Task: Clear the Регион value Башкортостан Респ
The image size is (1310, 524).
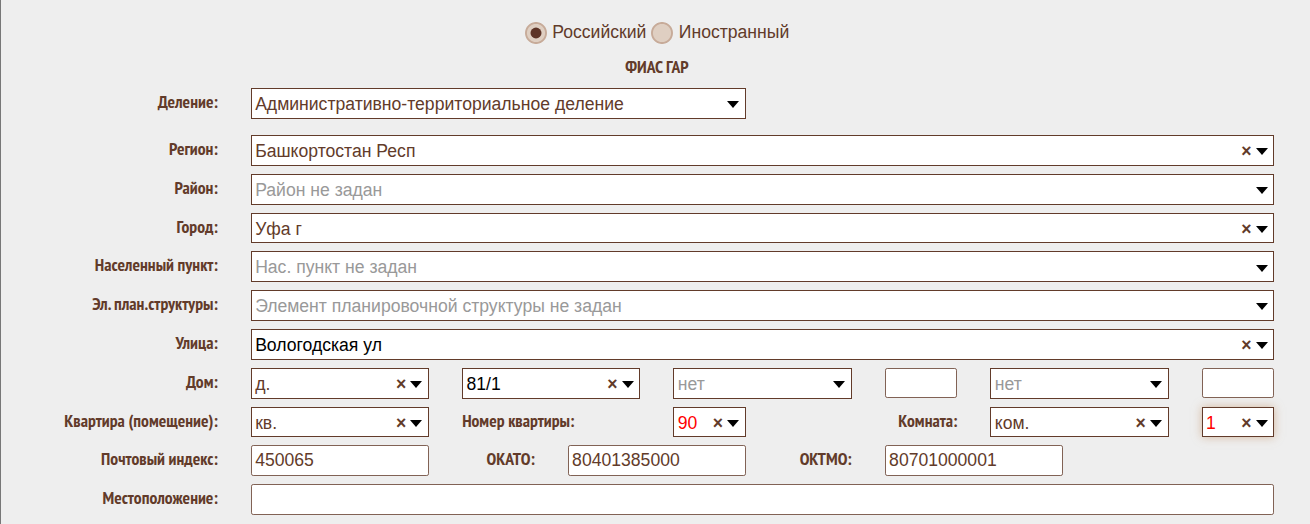Action: pos(1246,151)
